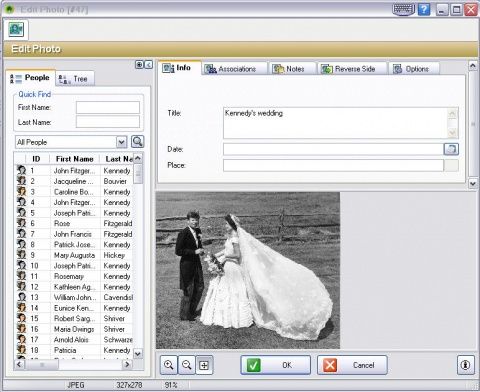Click the info panel scroll down arrow
This screenshot has height=392, width=480.
pos(473,183)
